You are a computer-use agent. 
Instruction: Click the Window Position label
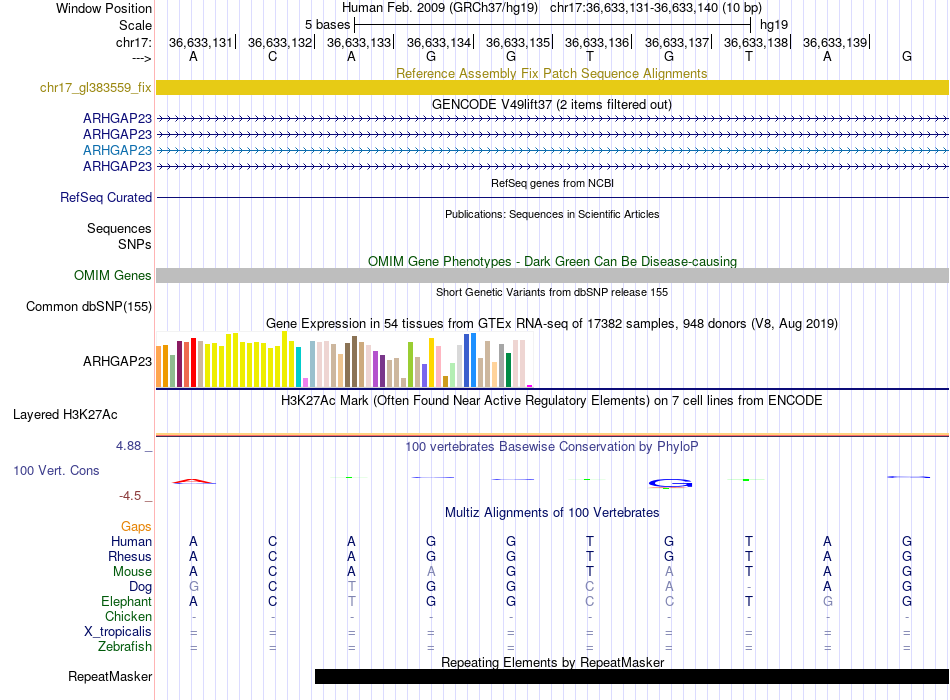pyautogui.click(x=104, y=8)
